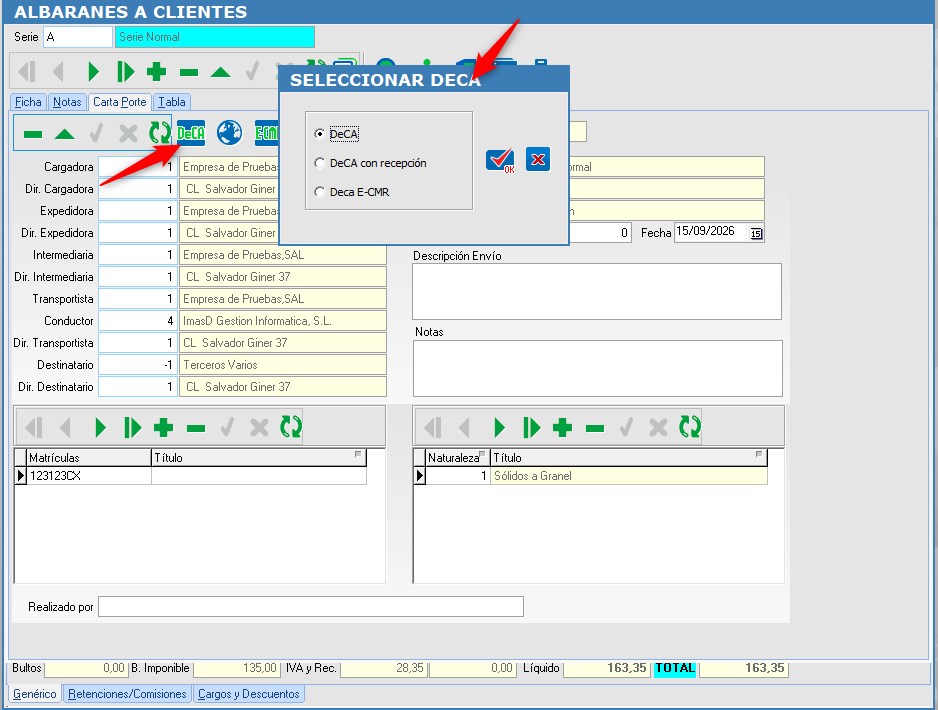The height and width of the screenshot is (710, 938).
Task: Add a Matrículas row with plus icon
Action: pos(163,428)
